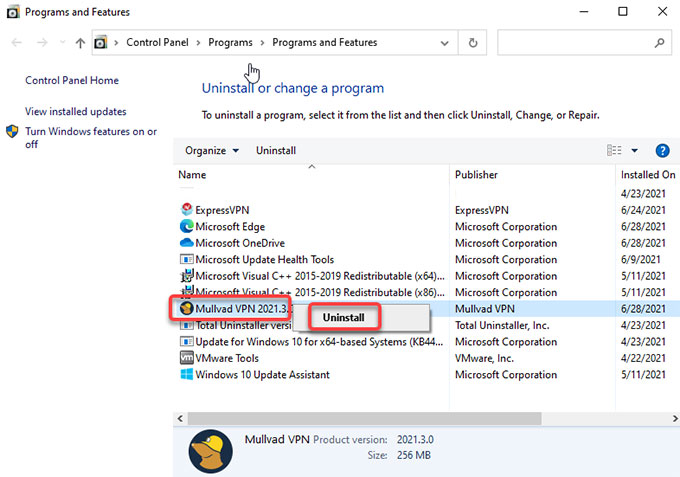Click the shield icon beside Windows features

pos(12,131)
